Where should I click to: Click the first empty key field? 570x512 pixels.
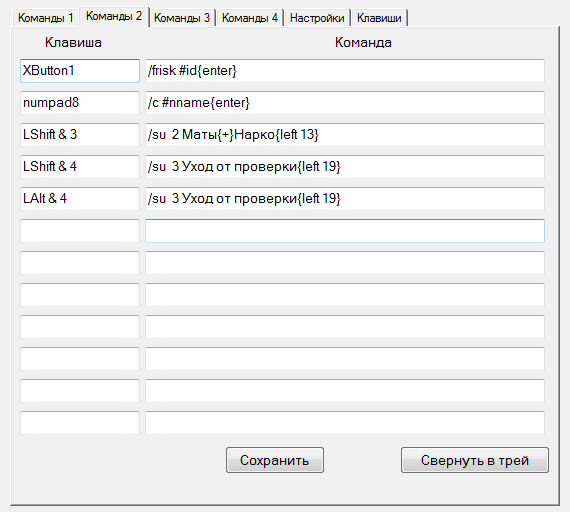(80, 231)
